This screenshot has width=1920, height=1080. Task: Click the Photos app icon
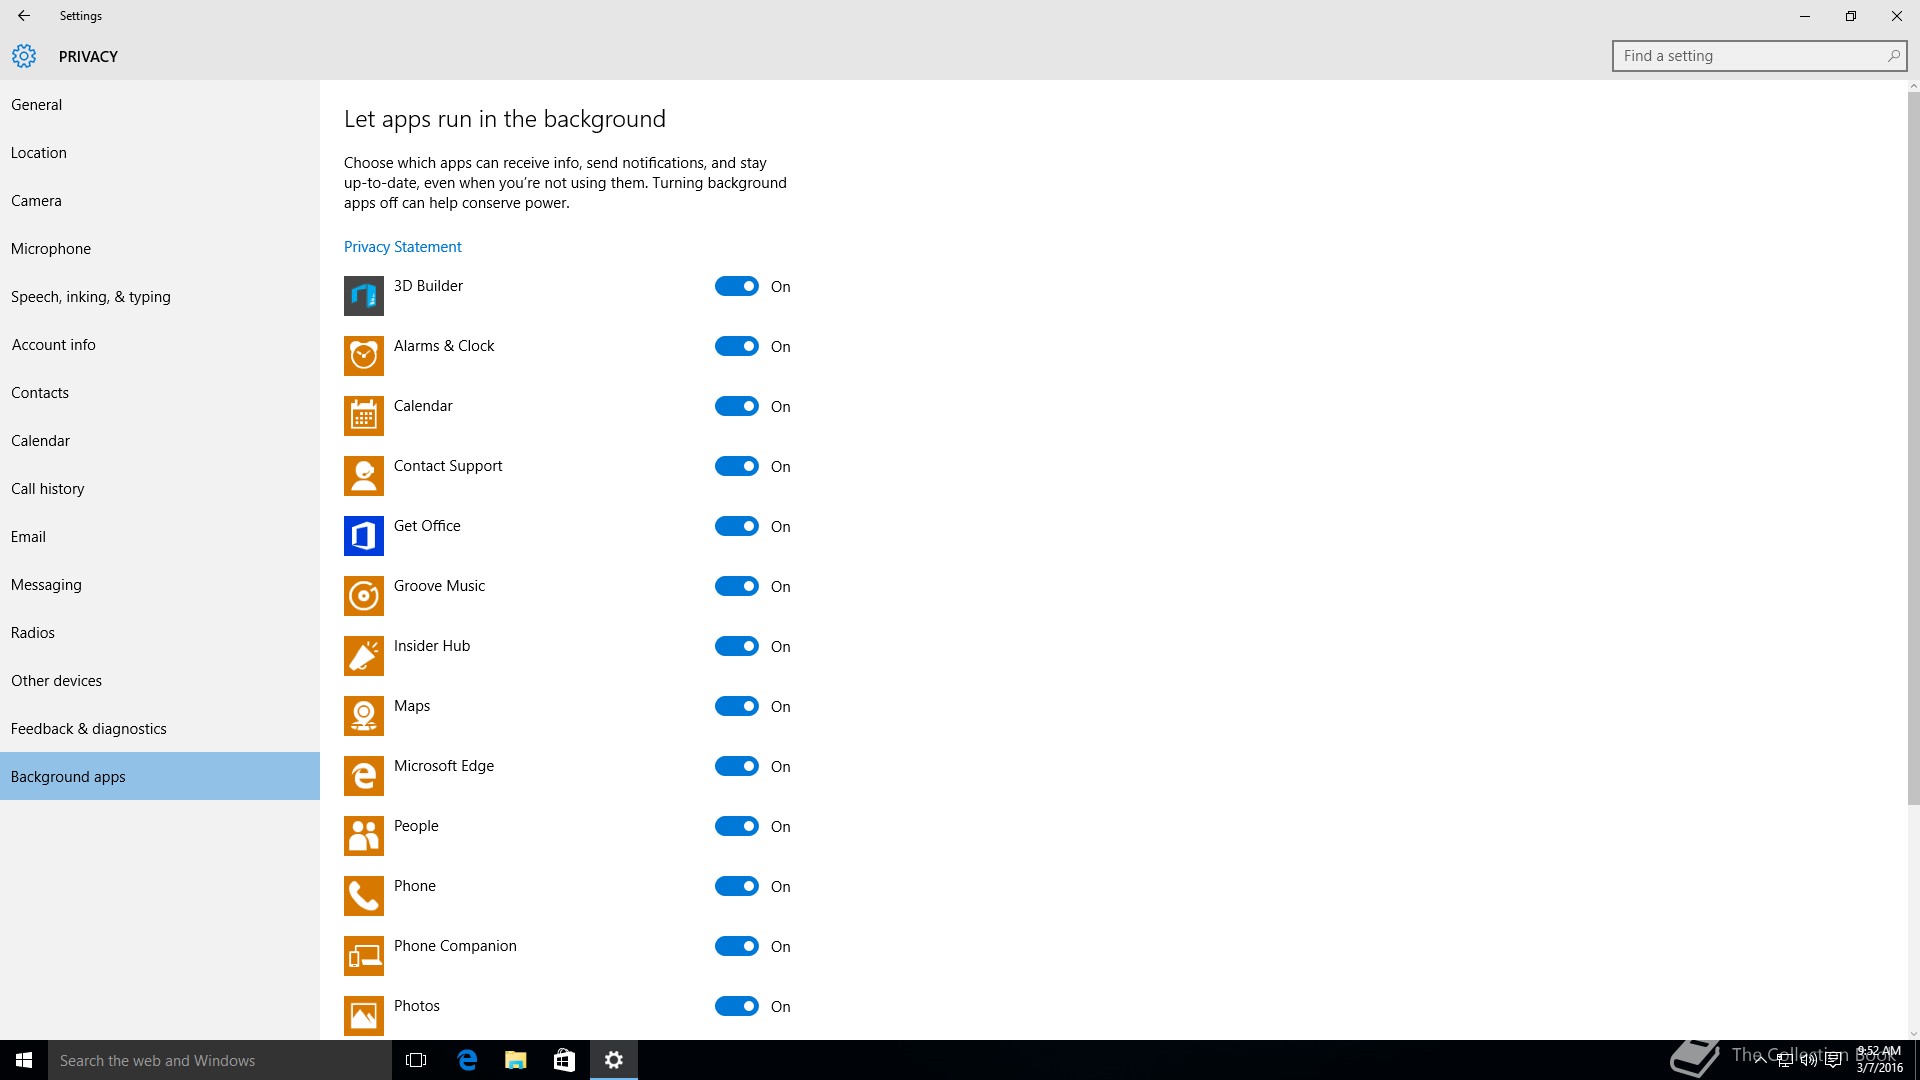364,1016
